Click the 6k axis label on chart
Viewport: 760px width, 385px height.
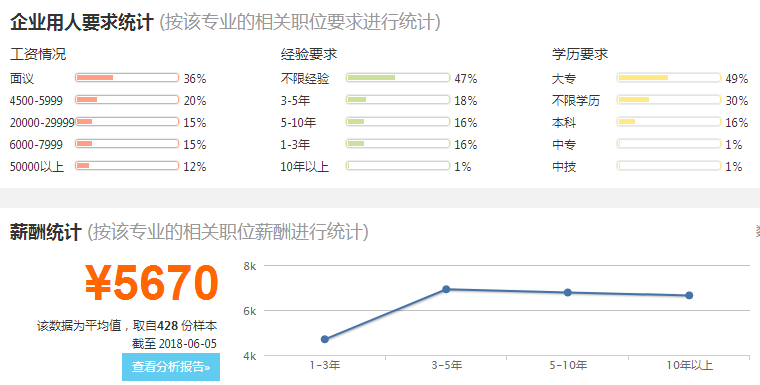250,311
